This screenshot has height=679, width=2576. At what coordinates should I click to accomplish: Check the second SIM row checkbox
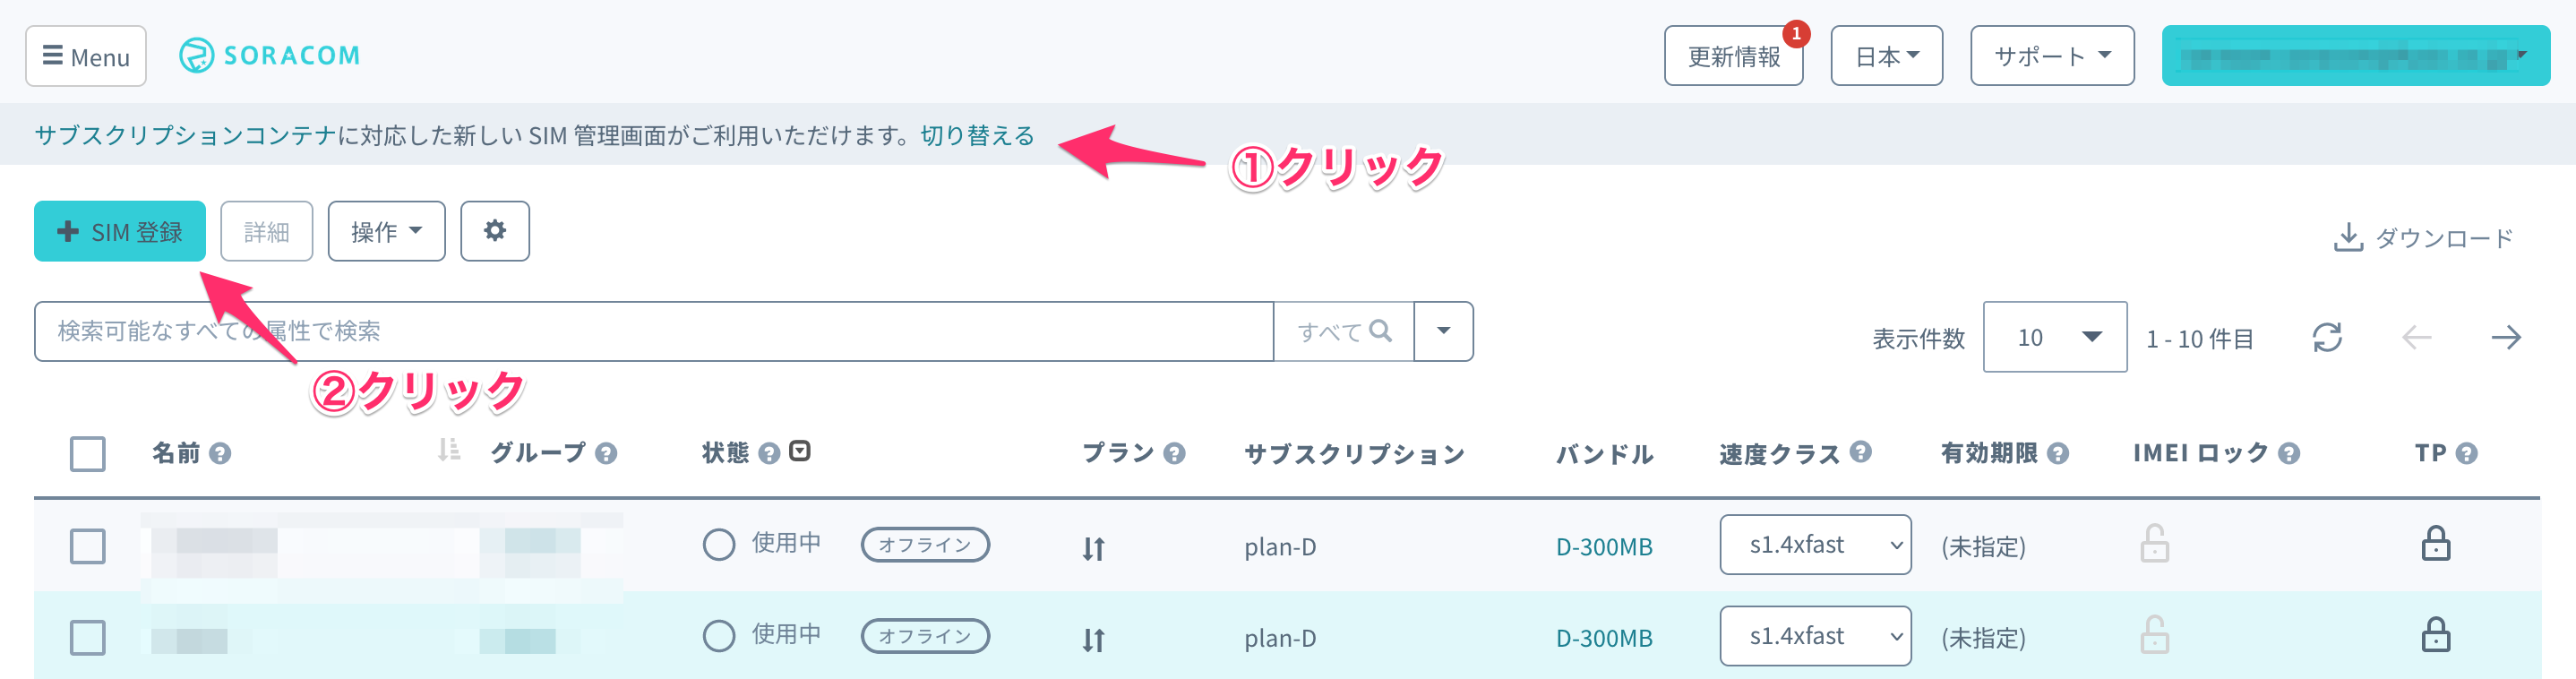(x=88, y=637)
